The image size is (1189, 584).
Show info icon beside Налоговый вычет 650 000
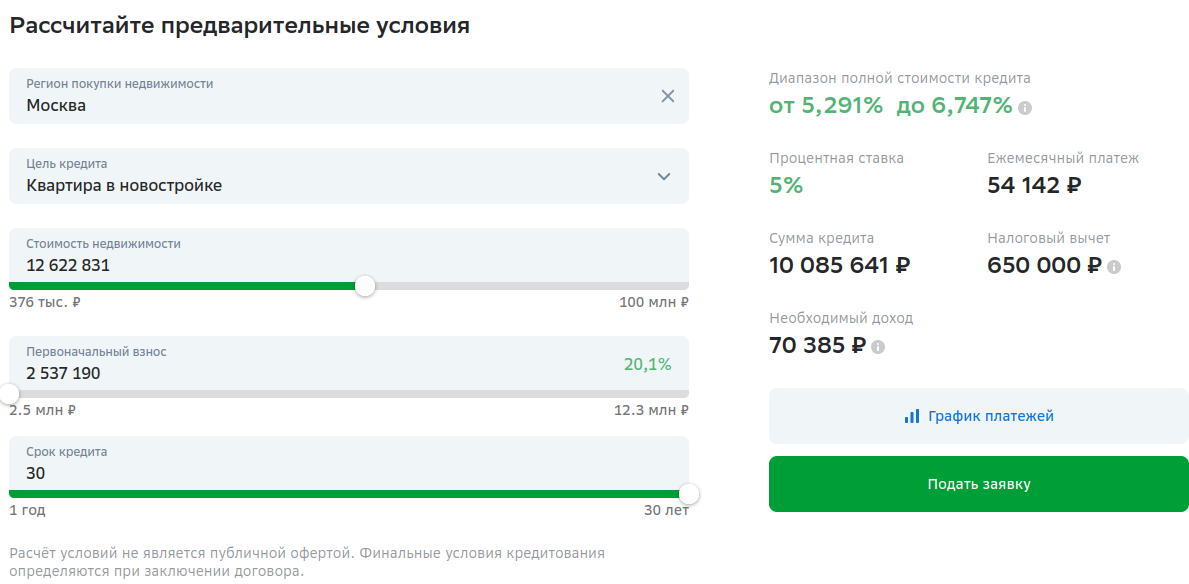coord(1113,267)
